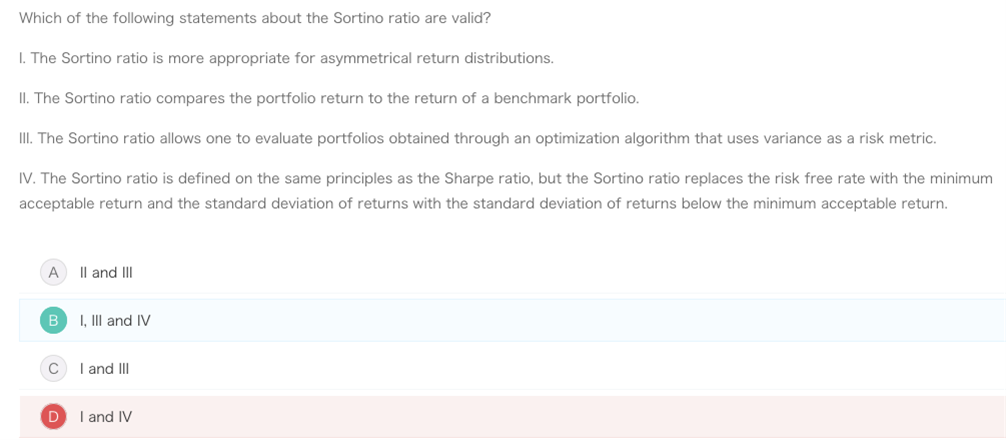The height and width of the screenshot is (440, 1006).
Task: Select the red D answer circle
Action: [53, 416]
